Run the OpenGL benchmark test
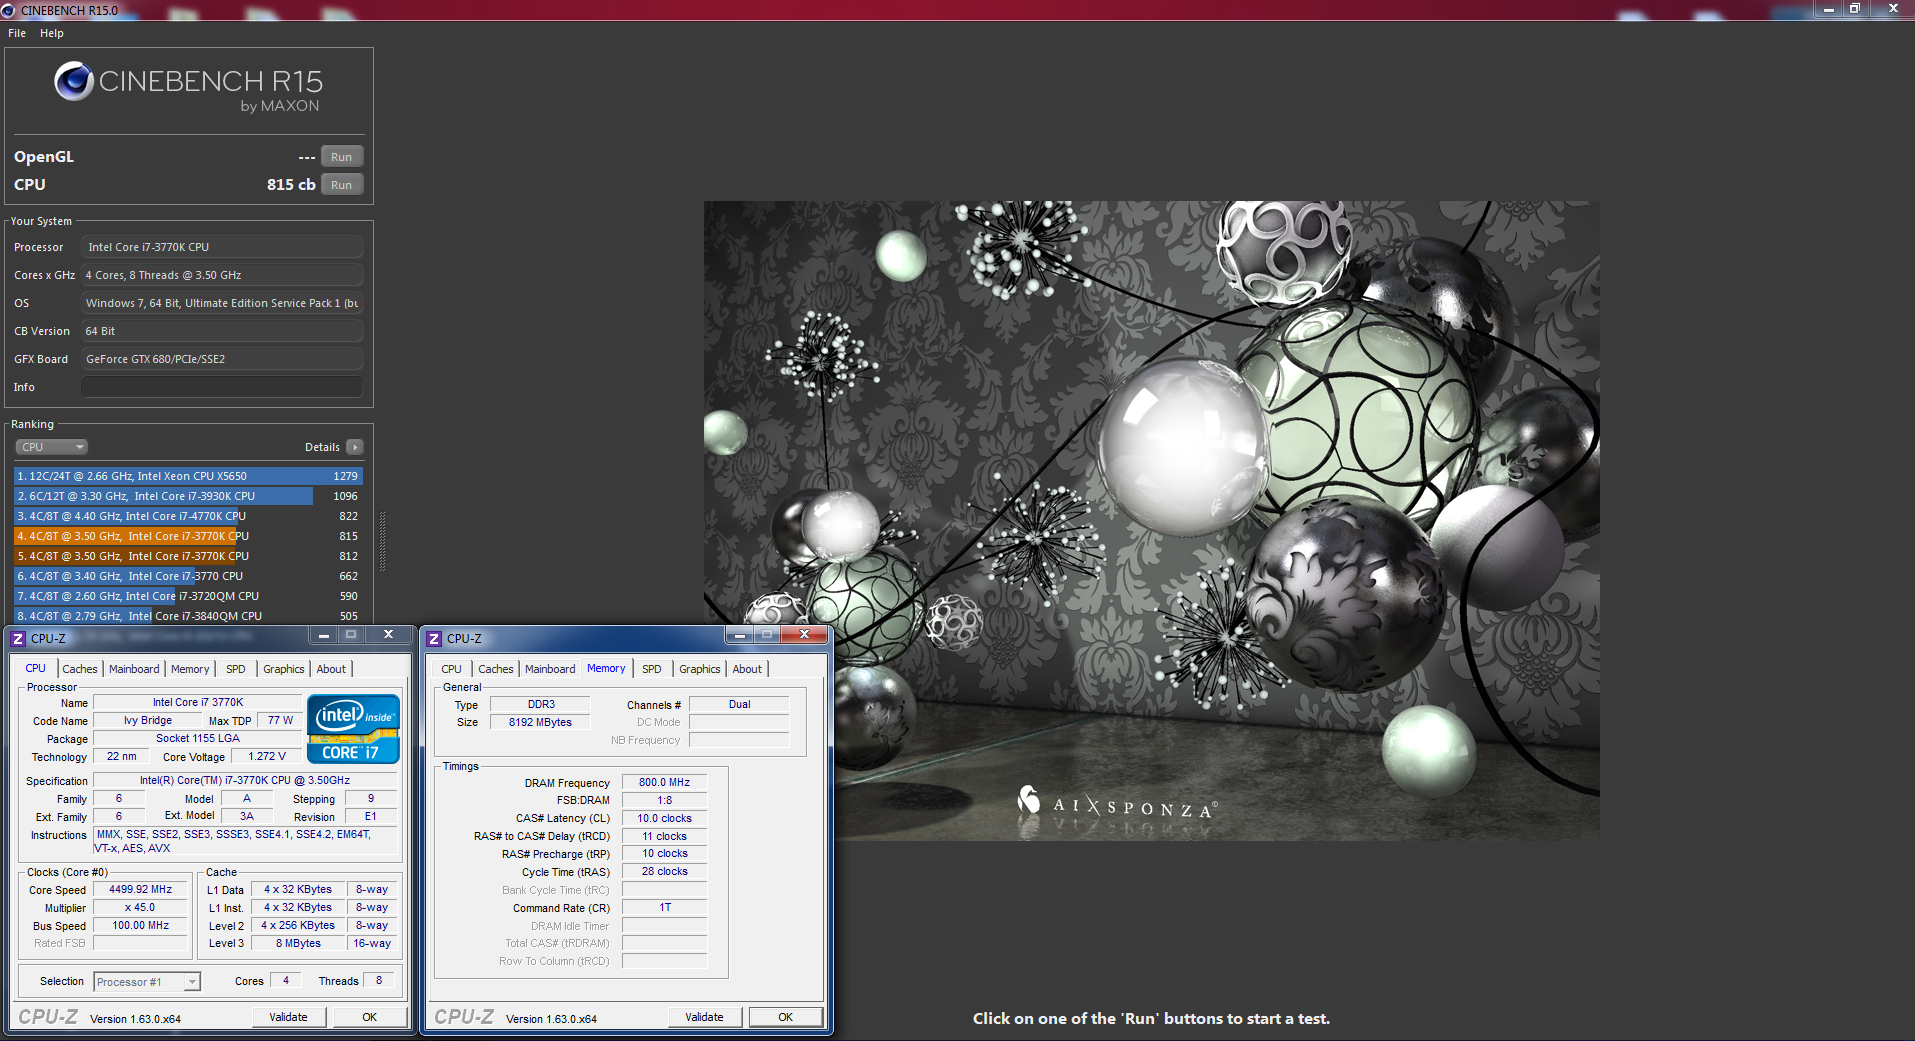Image resolution: width=1915 pixels, height=1041 pixels. [x=341, y=157]
